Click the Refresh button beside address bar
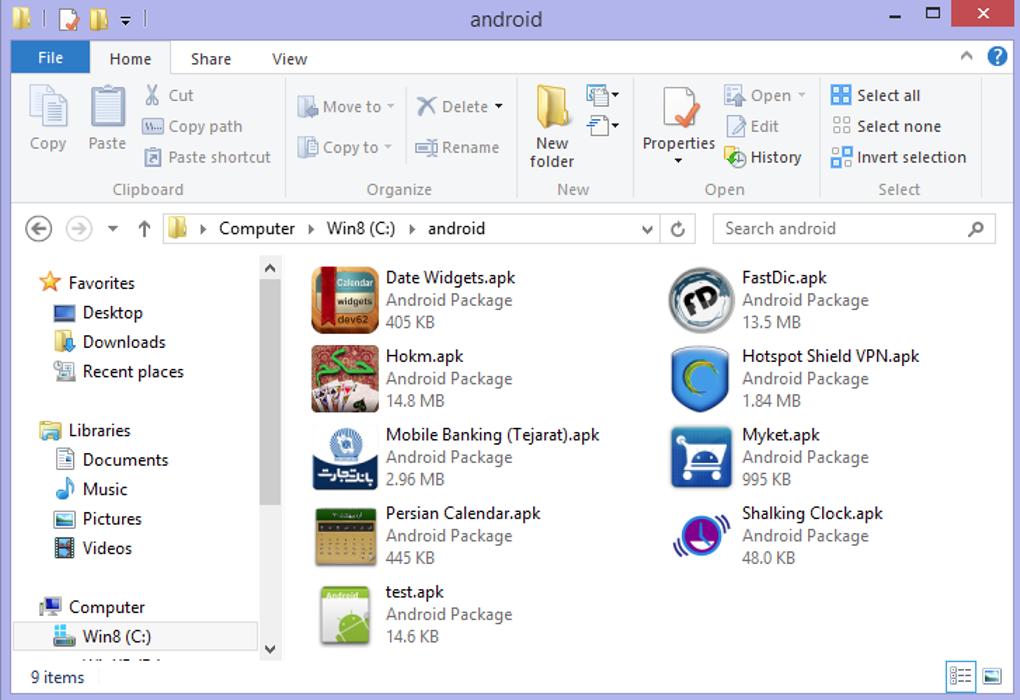The image size is (1020, 700). tap(678, 229)
